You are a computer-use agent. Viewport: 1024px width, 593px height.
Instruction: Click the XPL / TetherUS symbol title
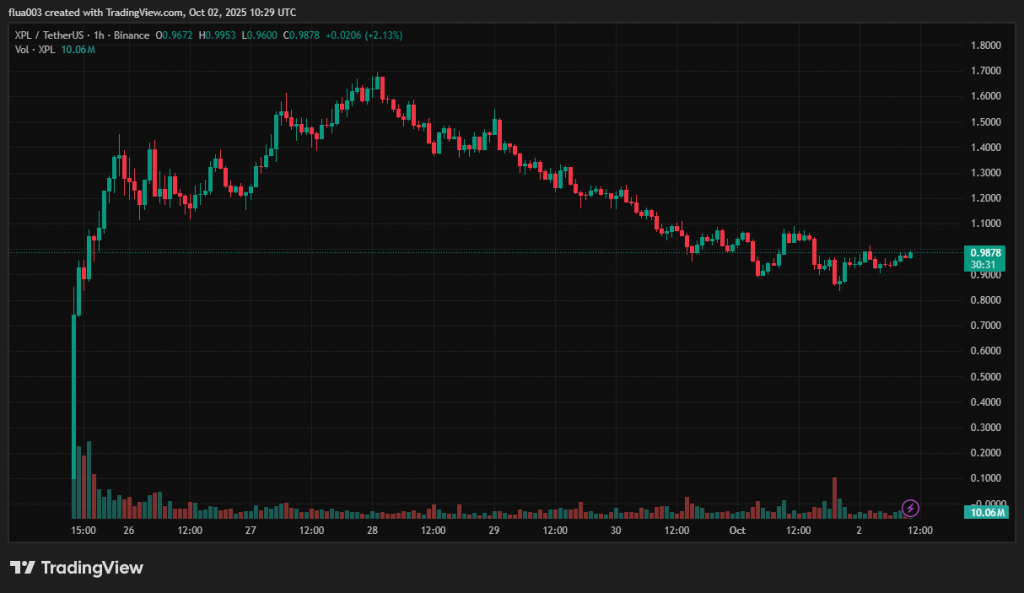click(48, 35)
